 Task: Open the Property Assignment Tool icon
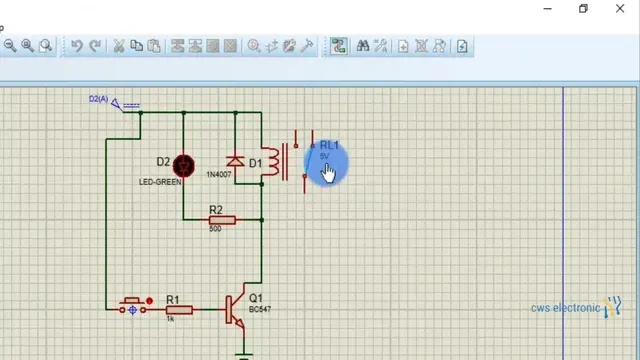pyautogui.click(x=380, y=46)
